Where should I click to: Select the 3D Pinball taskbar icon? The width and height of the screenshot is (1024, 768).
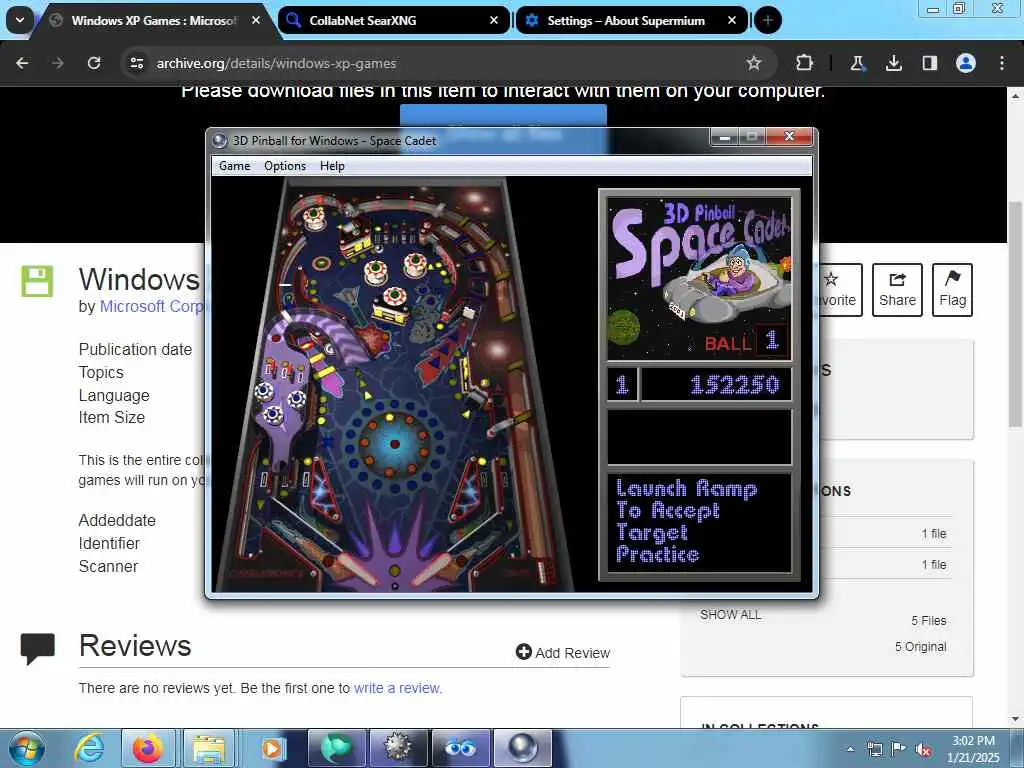click(522, 748)
